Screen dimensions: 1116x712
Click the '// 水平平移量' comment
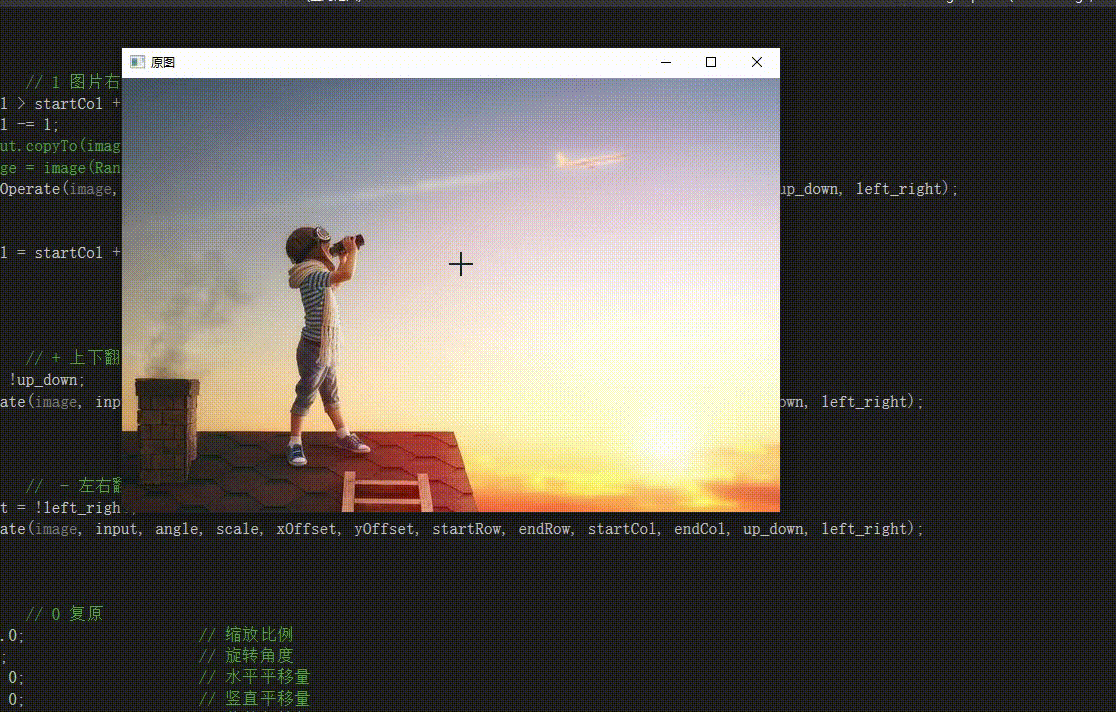(x=254, y=677)
